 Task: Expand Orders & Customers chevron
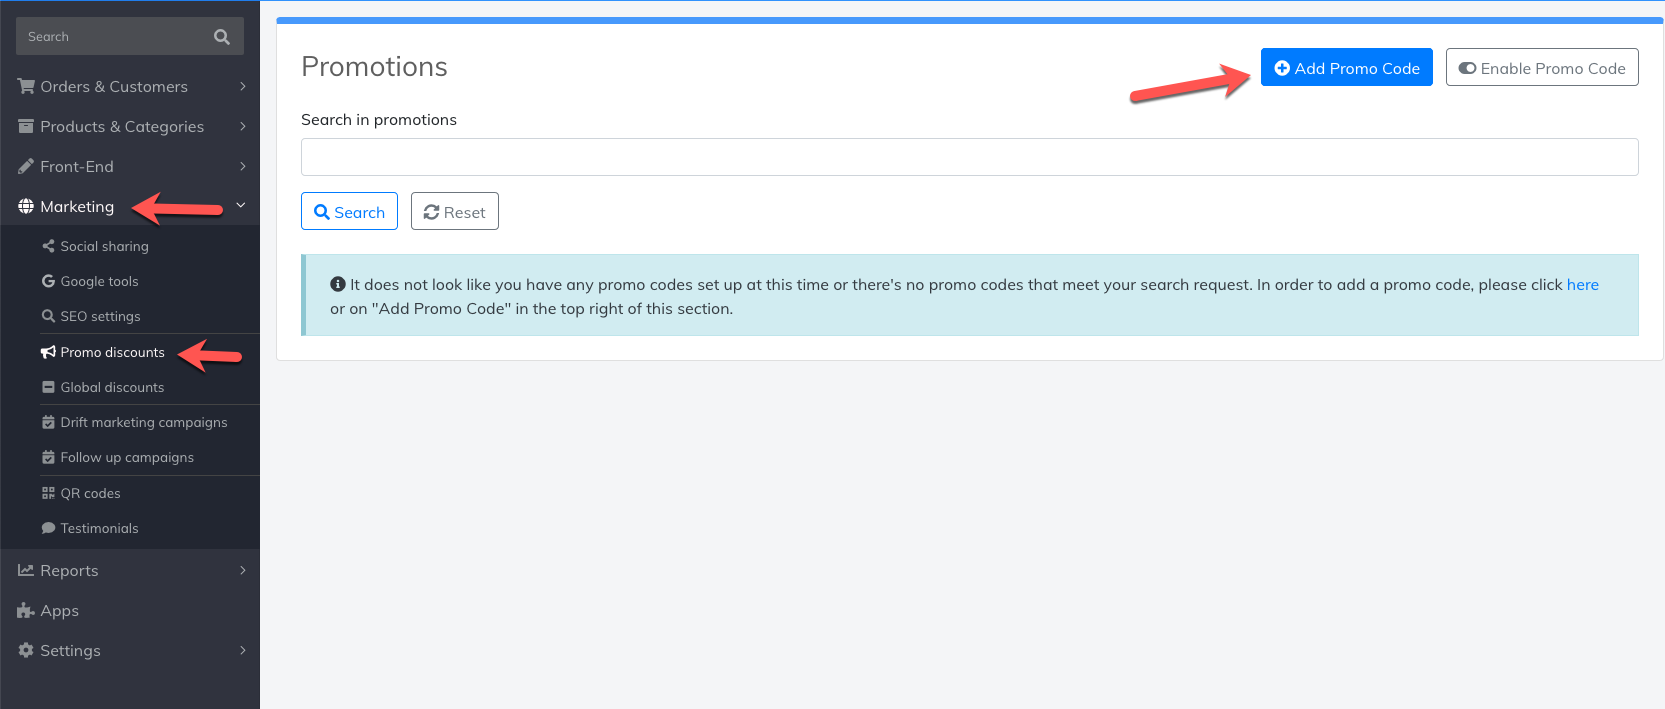point(243,86)
